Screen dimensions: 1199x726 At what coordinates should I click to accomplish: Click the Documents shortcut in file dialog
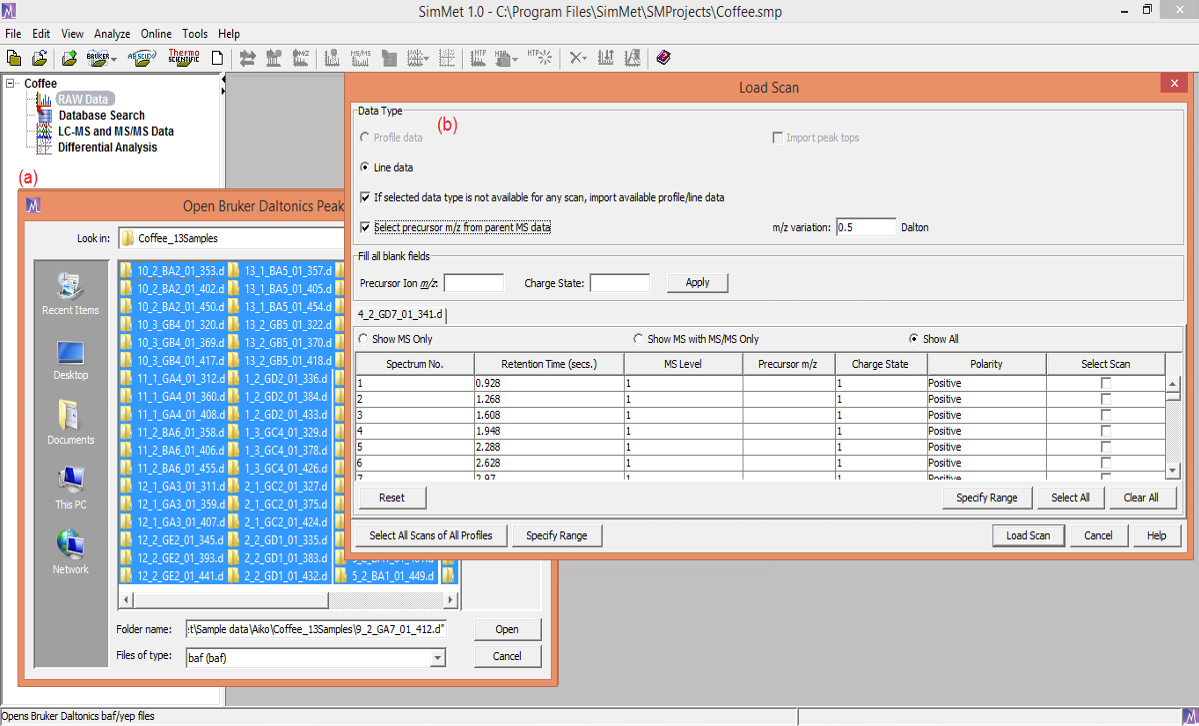(x=70, y=423)
